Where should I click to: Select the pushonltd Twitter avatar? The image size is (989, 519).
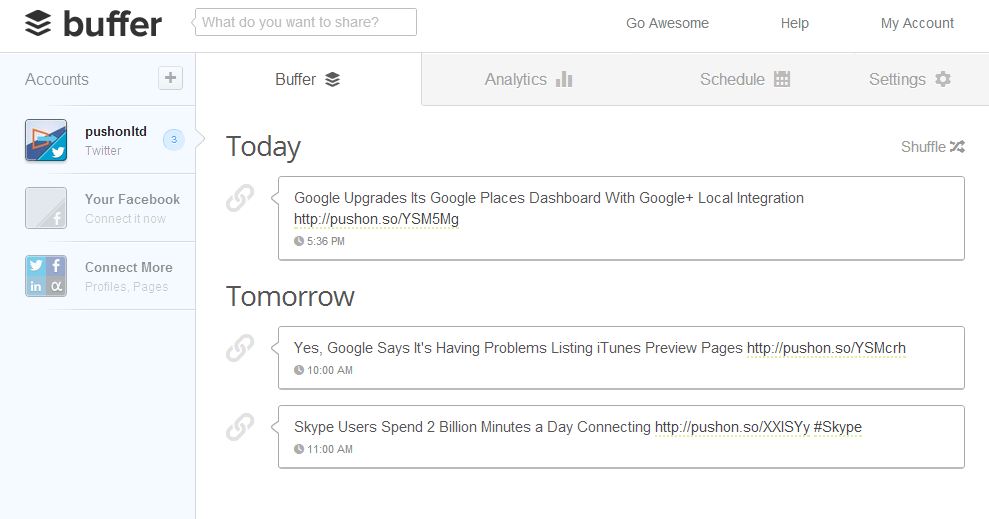pyautogui.click(x=46, y=141)
